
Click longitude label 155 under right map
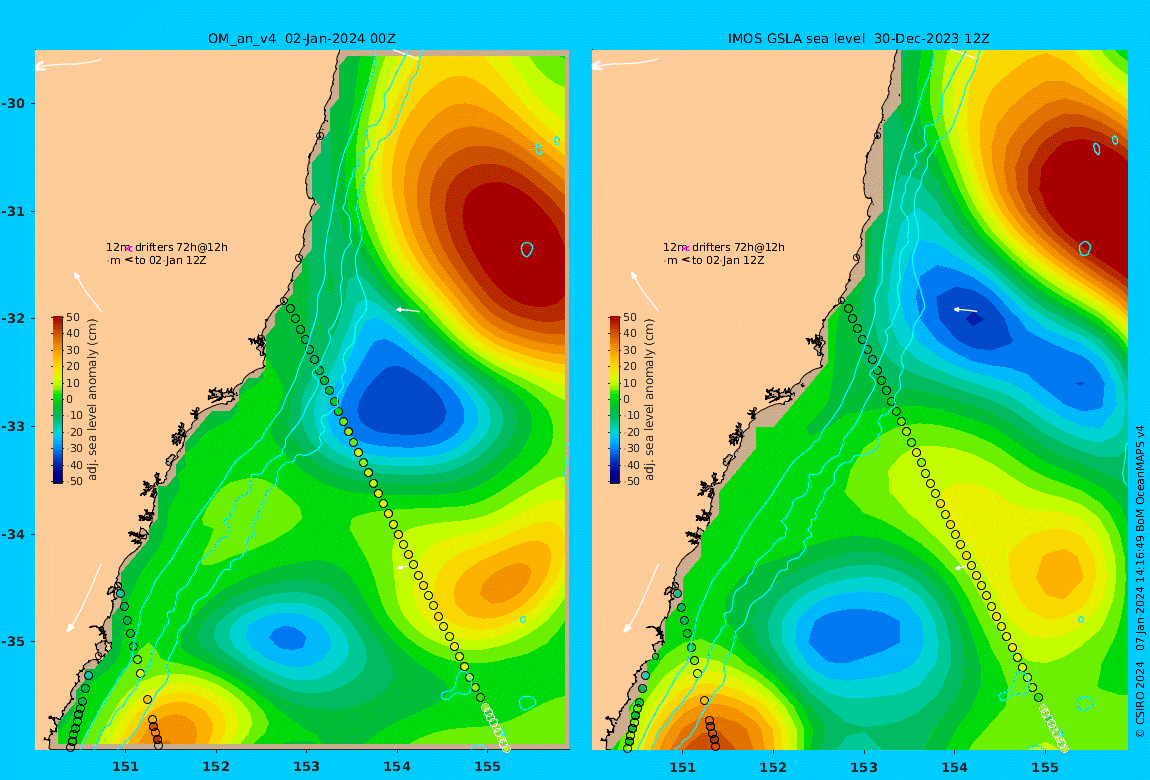coord(1045,767)
